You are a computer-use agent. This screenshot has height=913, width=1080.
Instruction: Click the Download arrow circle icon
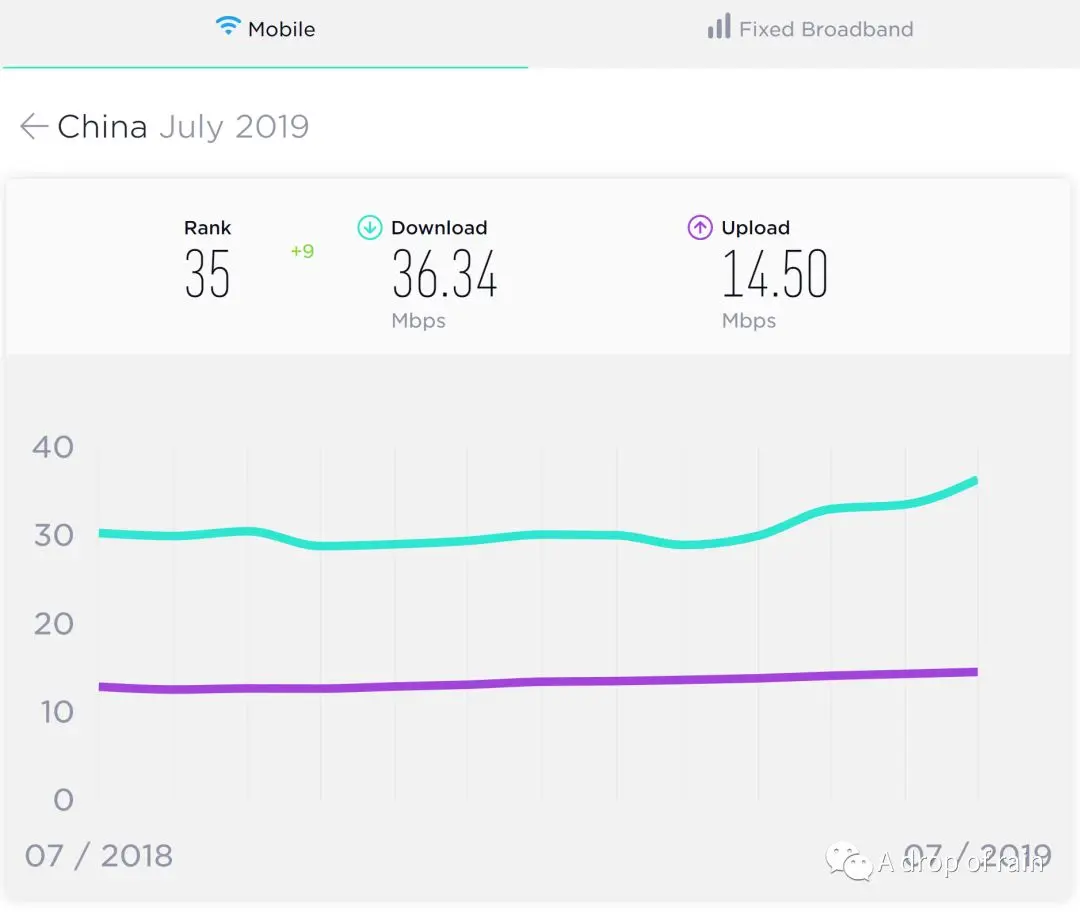(x=370, y=227)
